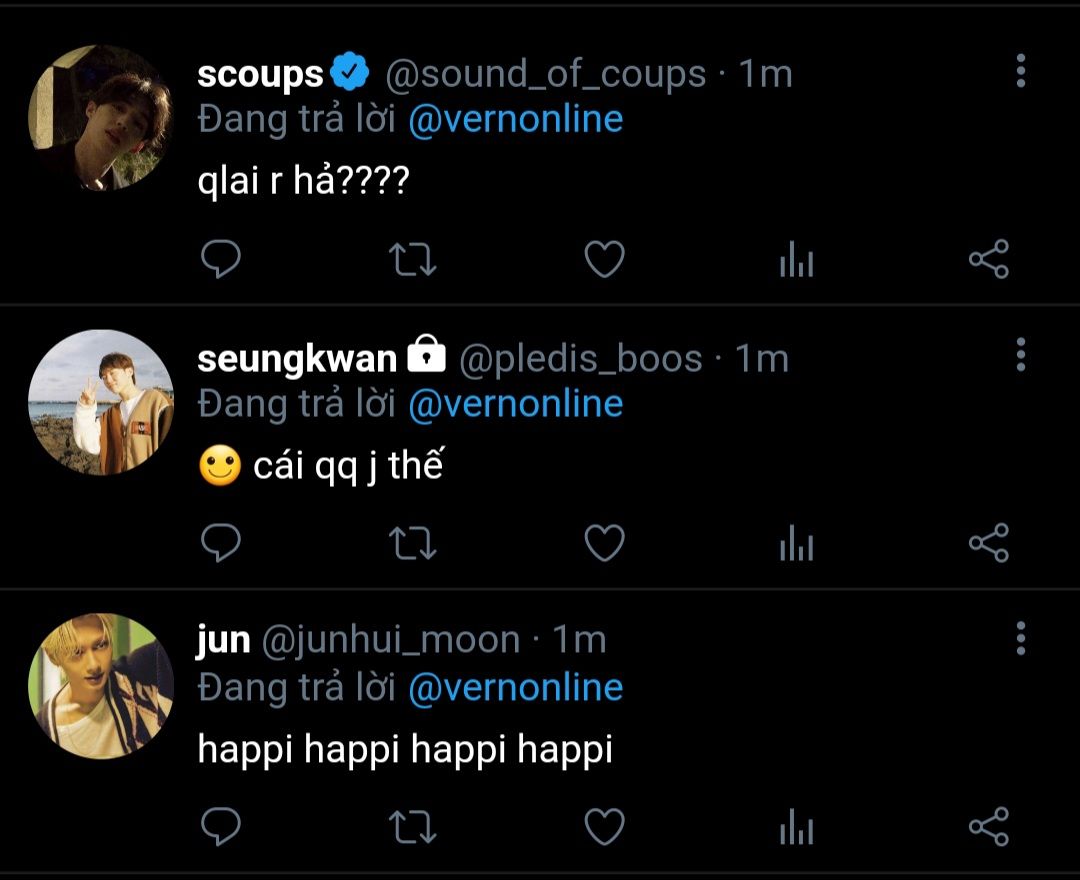Viewport: 1080px width, 880px height.
Task: Like the scoups tweet
Action: [x=604, y=260]
